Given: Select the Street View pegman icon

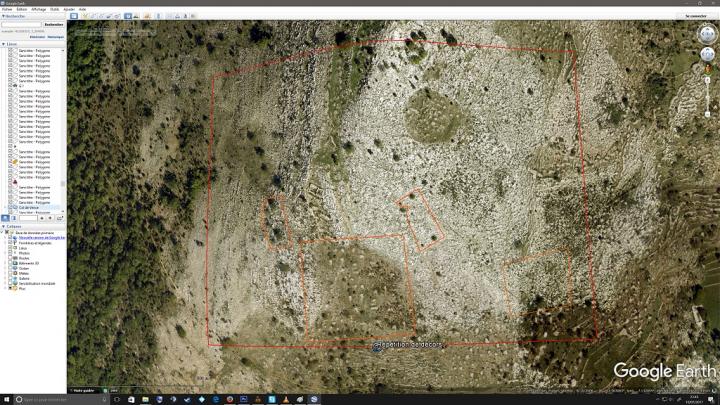Looking at the screenshot, I should pos(708,69).
